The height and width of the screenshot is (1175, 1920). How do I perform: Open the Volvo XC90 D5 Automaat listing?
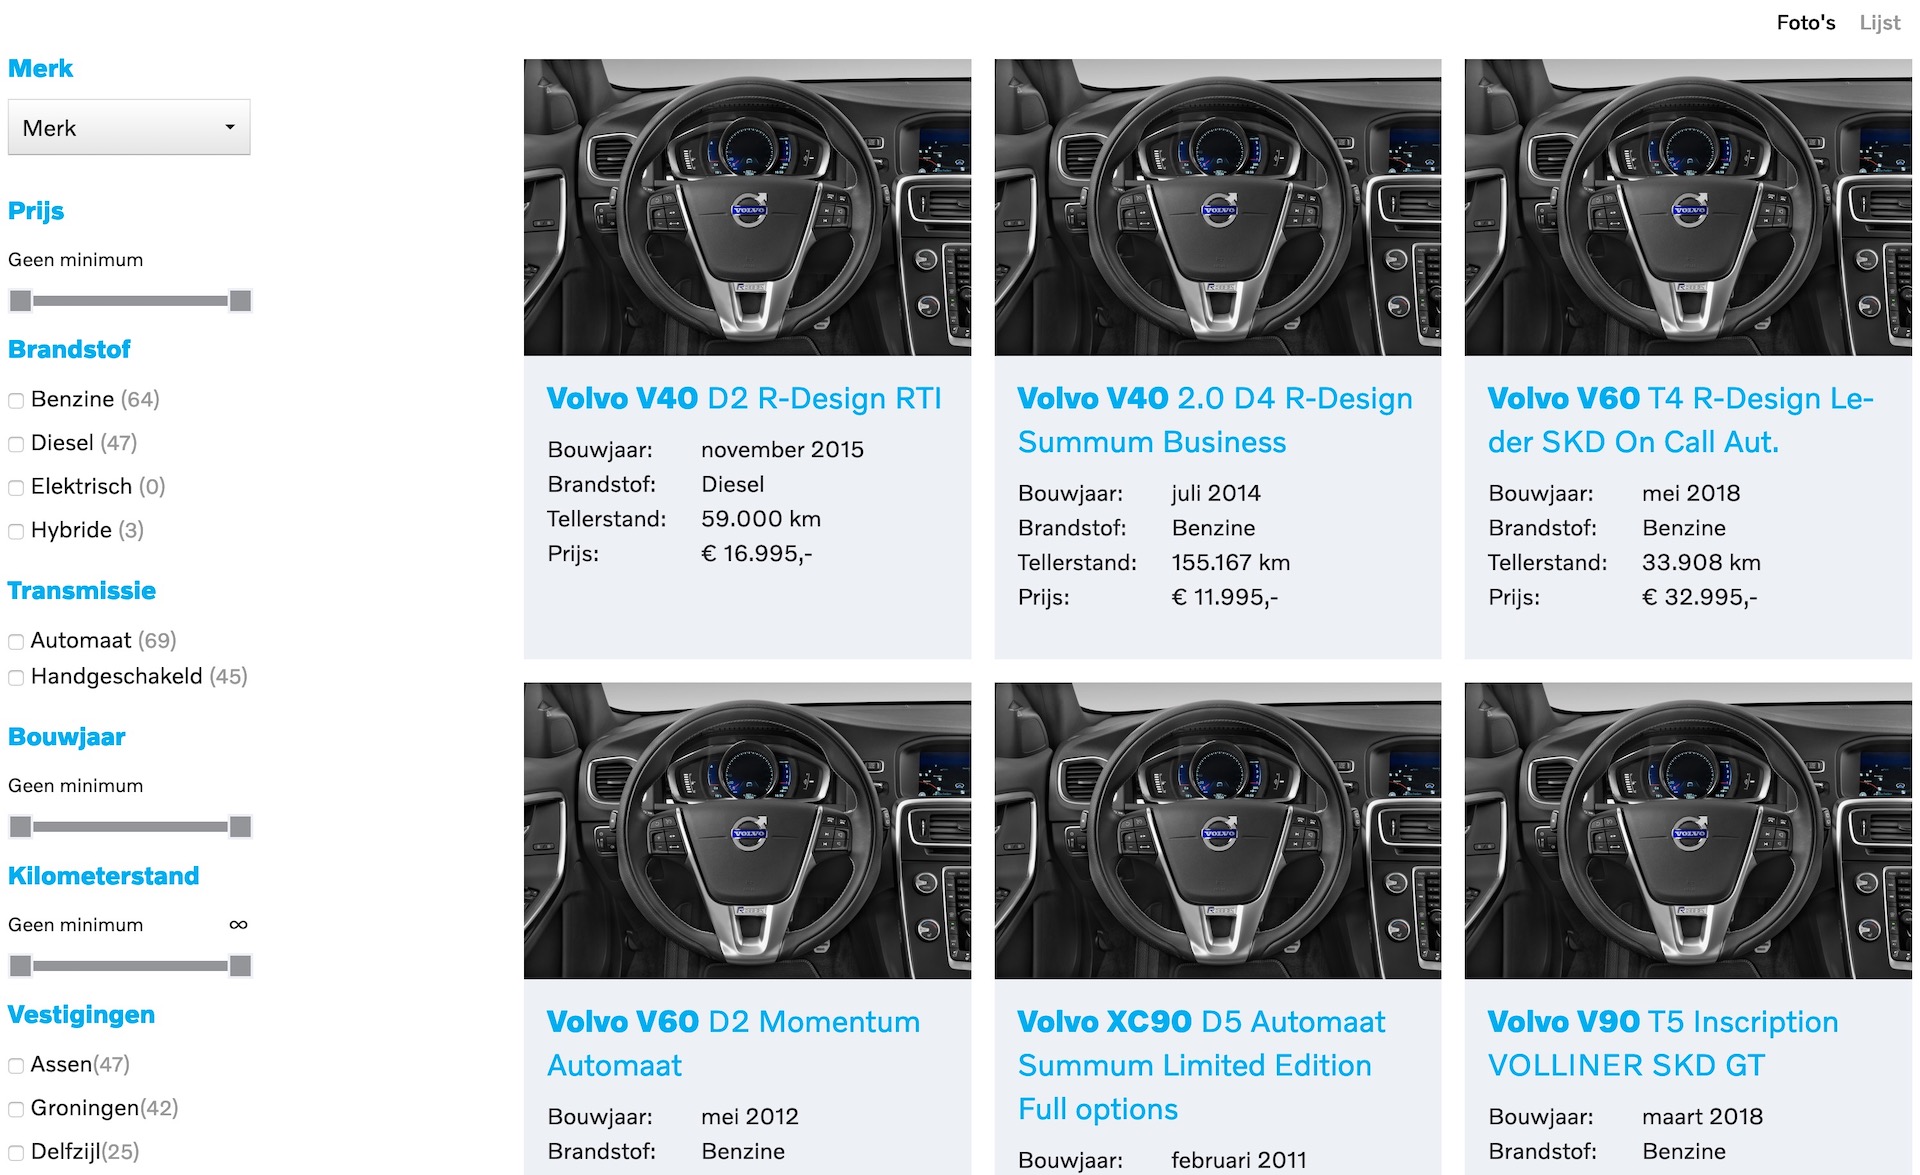(1201, 1065)
